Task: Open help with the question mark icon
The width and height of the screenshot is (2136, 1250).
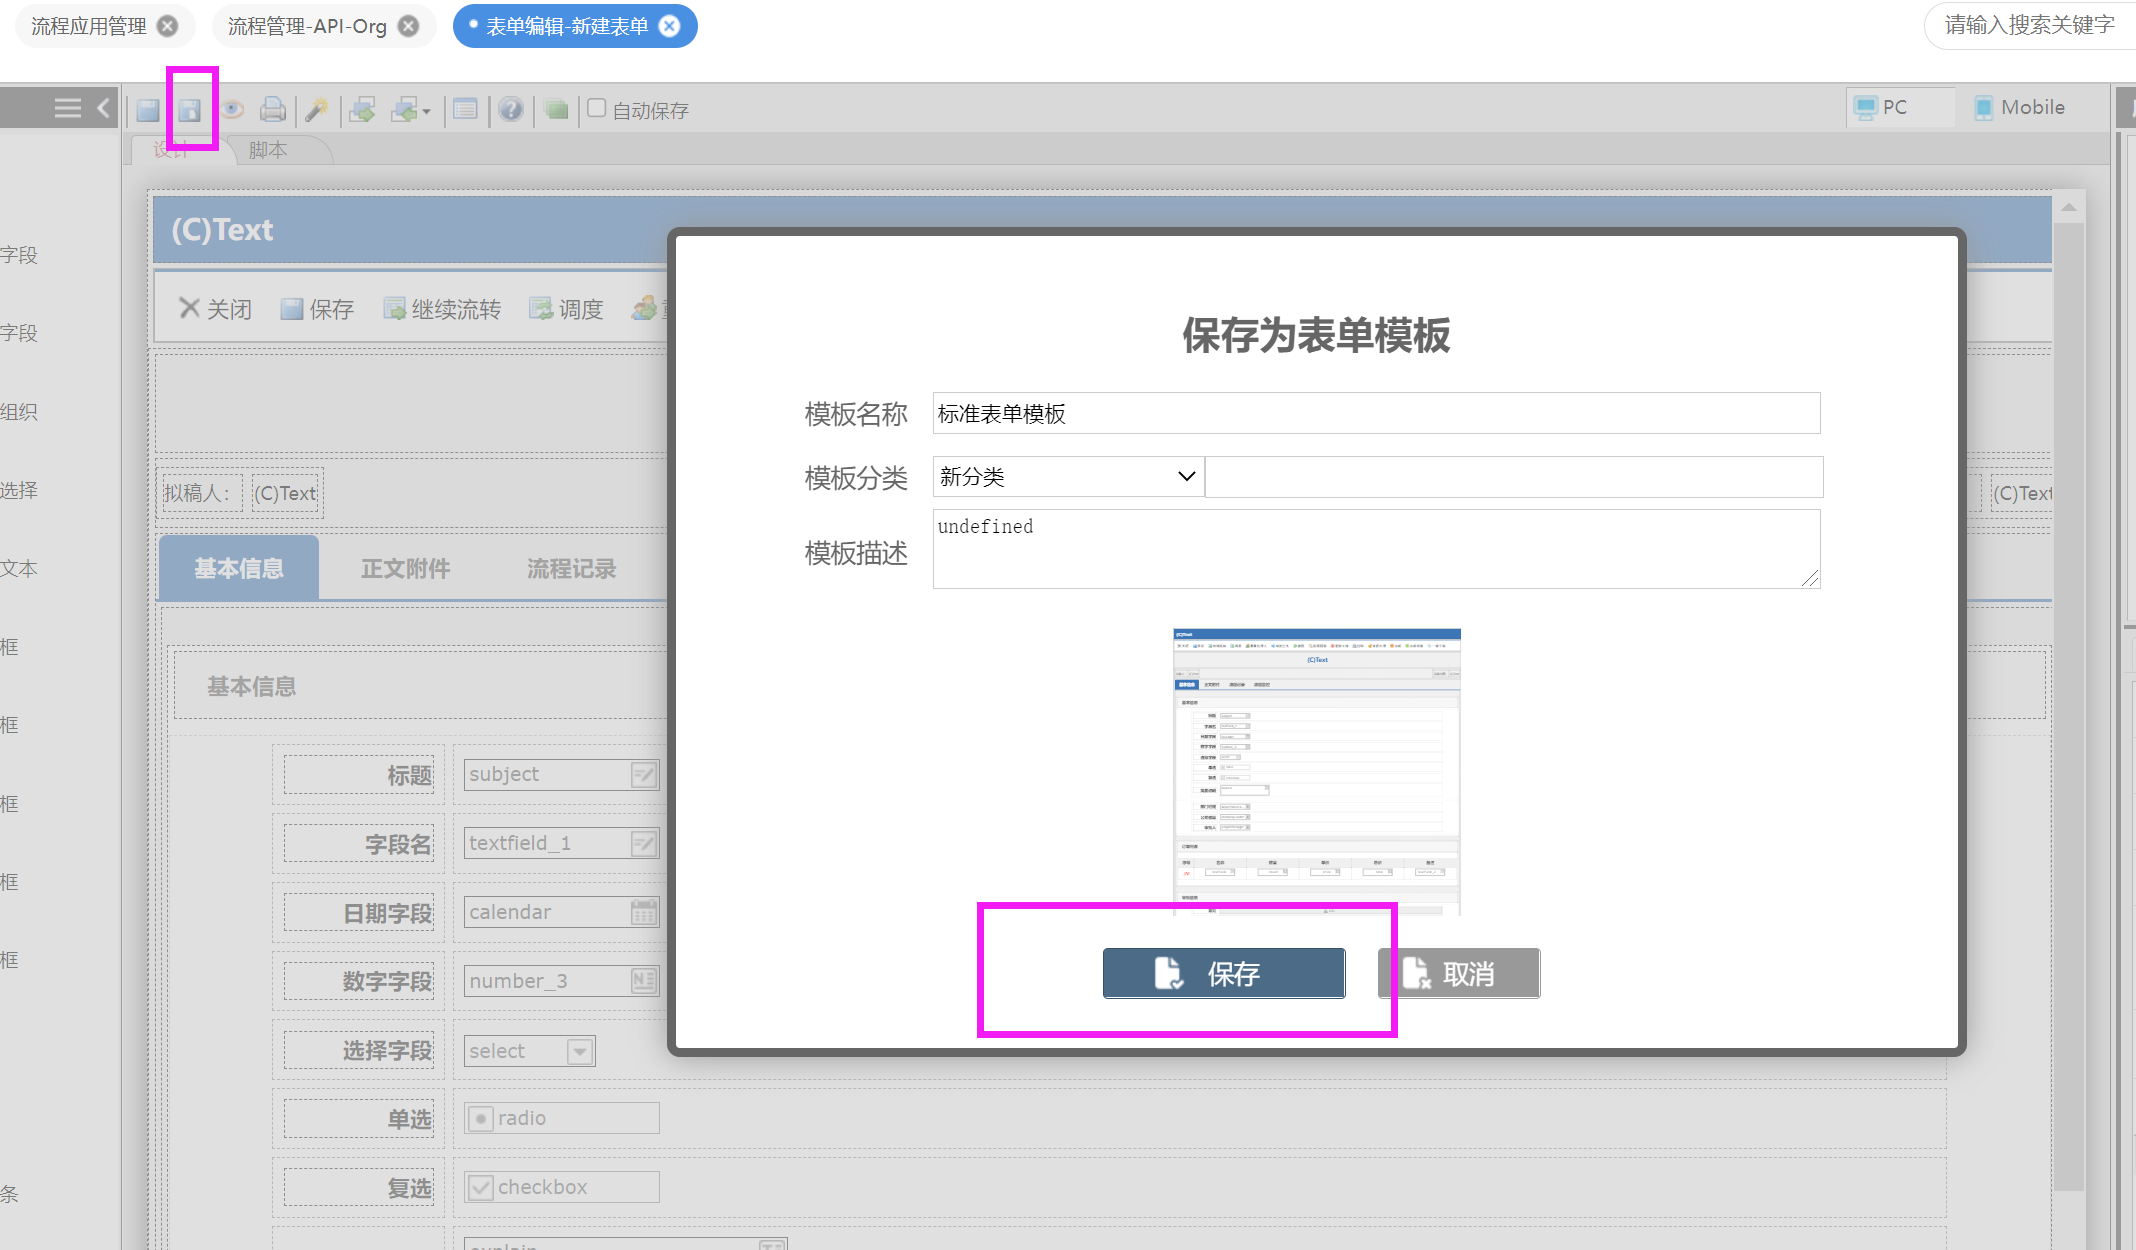Action: coord(510,109)
